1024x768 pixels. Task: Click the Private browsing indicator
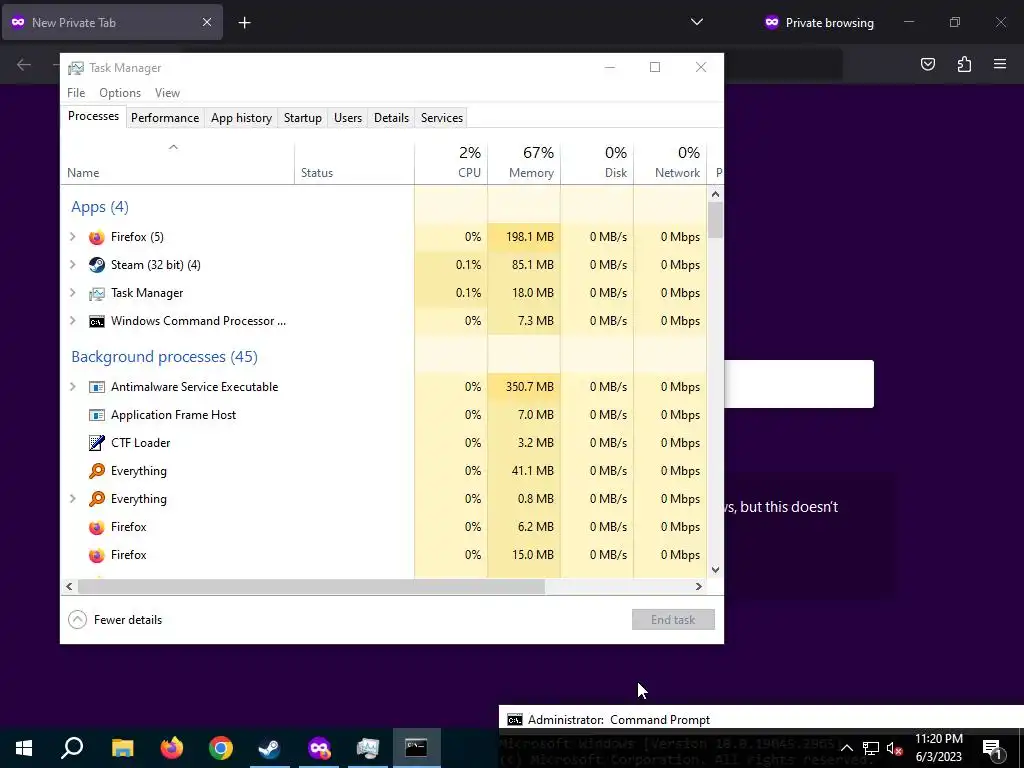click(819, 22)
